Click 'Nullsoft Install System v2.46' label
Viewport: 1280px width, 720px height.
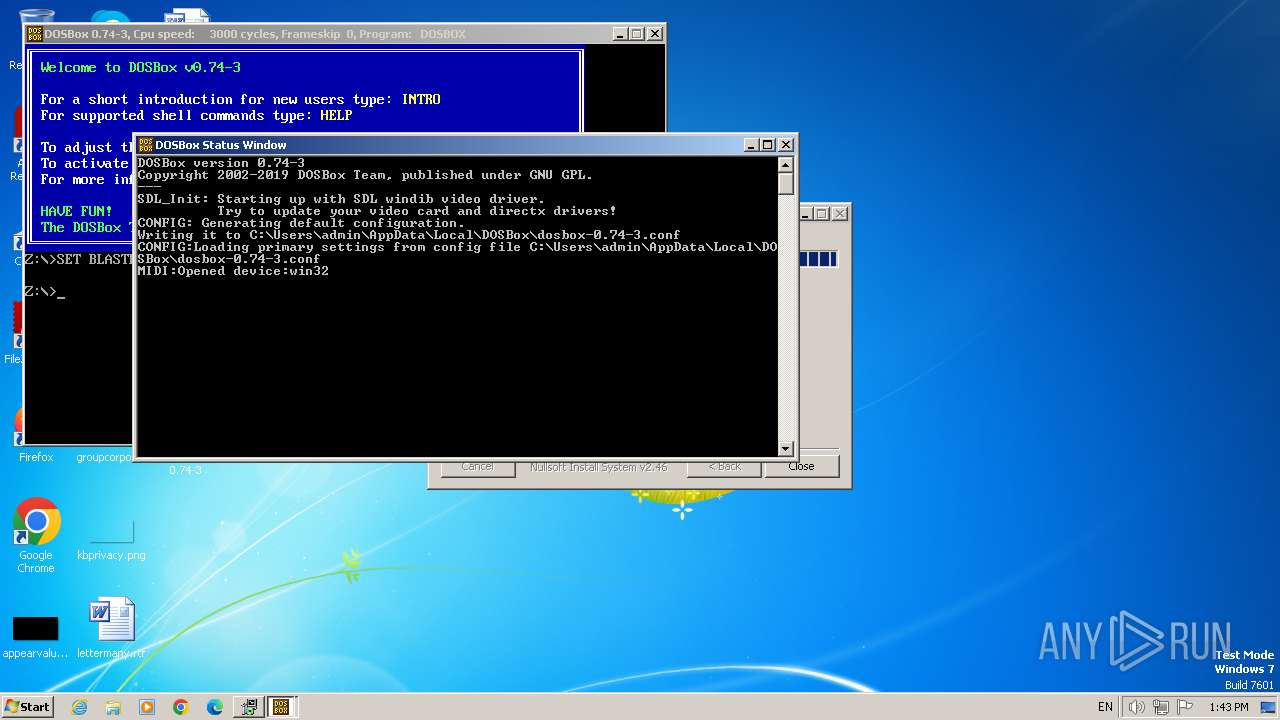(598, 467)
